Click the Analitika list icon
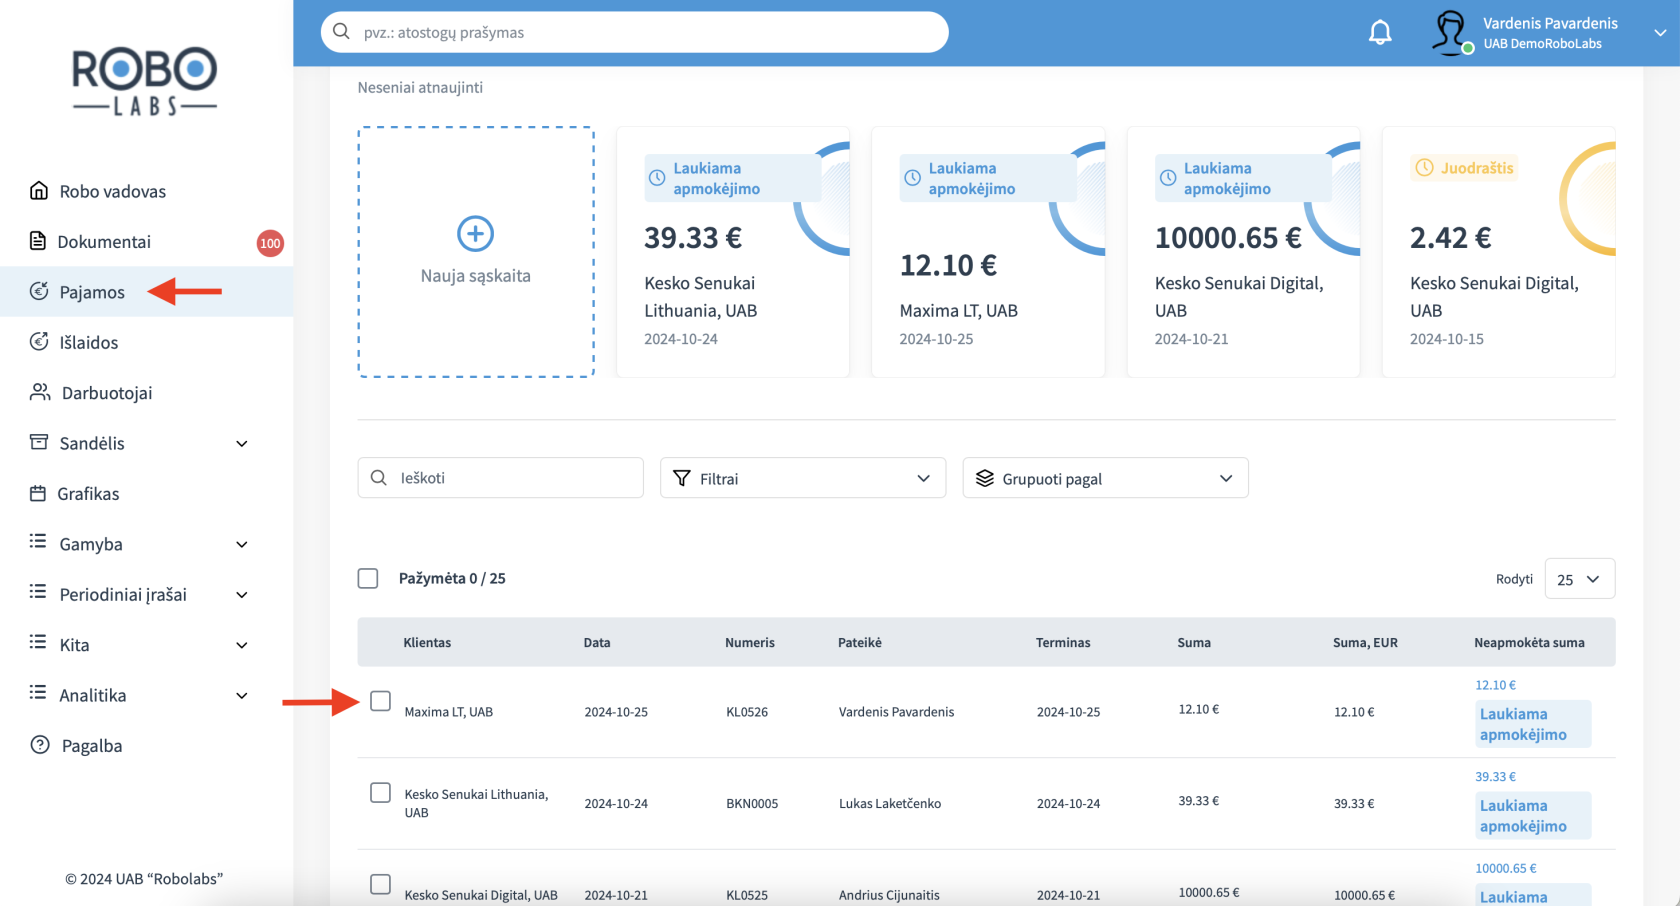This screenshot has width=1680, height=906. click(38, 693)
